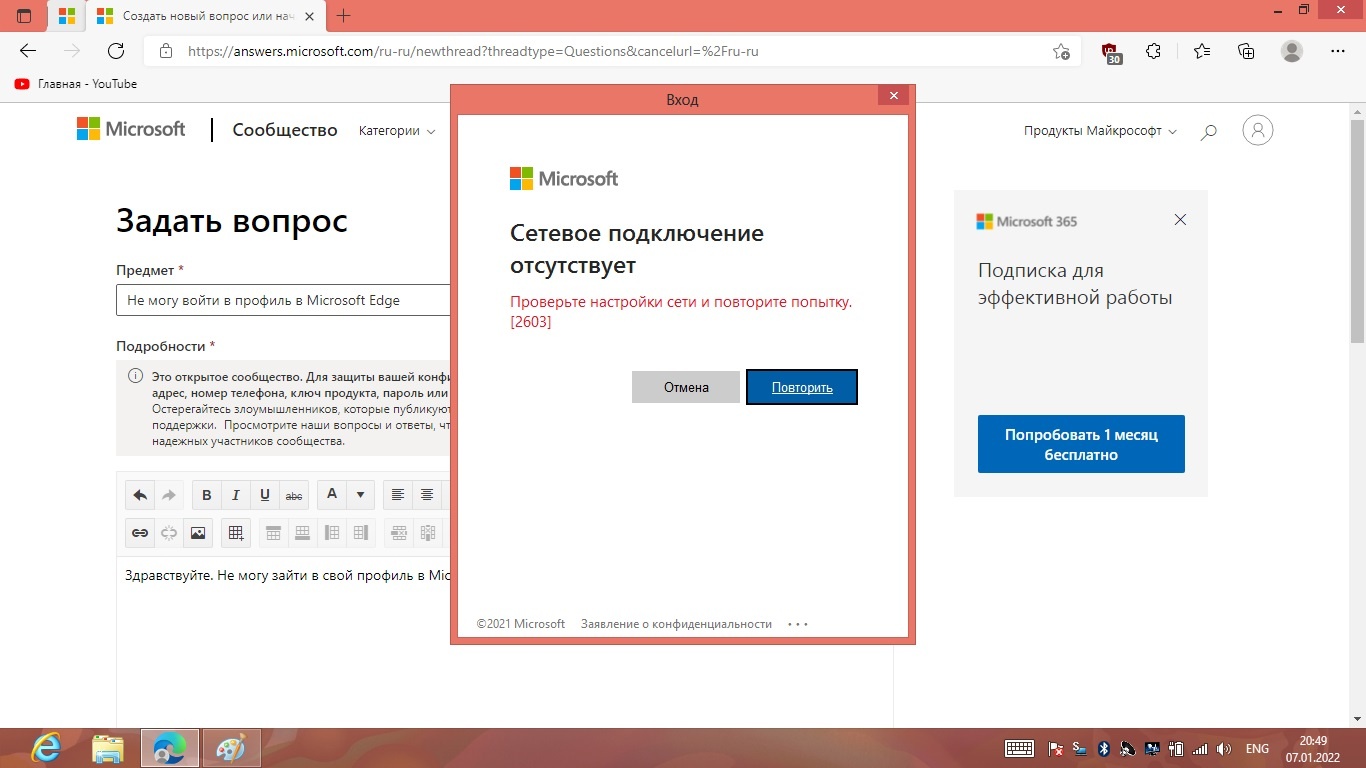Image resolution: width=1366 pixels, height=768 pixels.
Task: Open the browser extensions puzzle icon
Action: [x=1153, y=51]
